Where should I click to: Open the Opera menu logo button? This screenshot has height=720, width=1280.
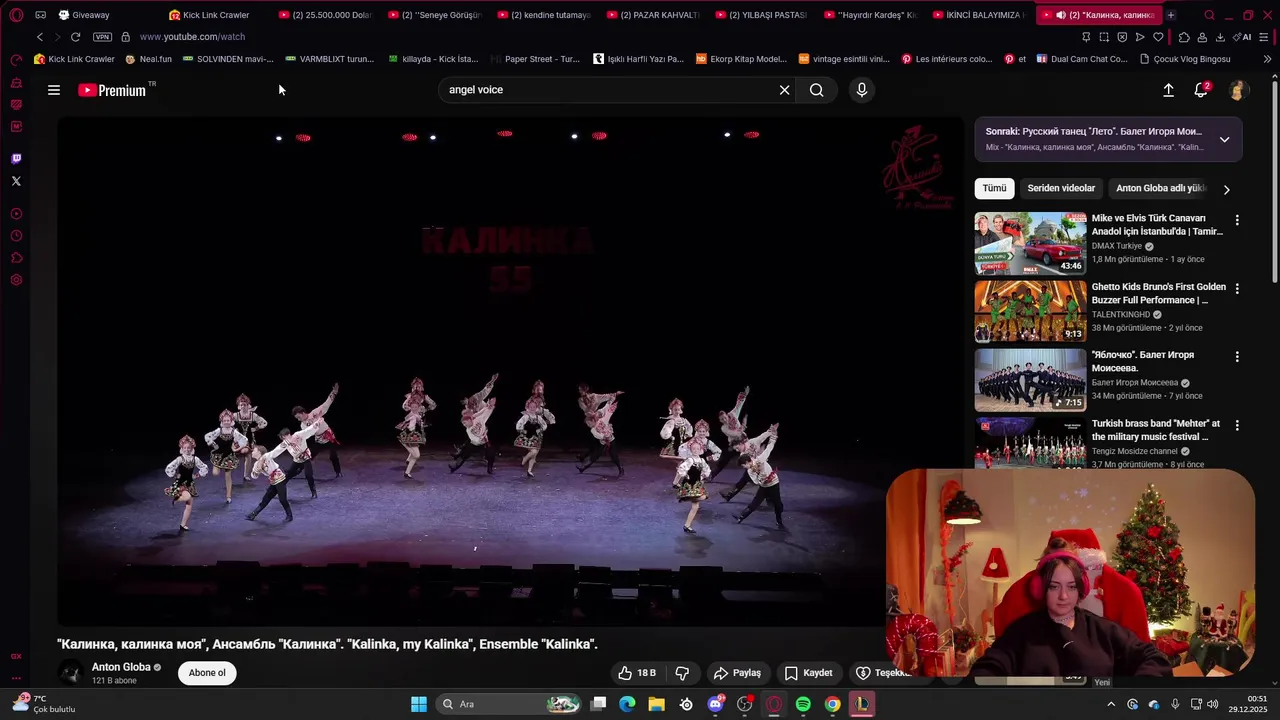tap(16, 15)
